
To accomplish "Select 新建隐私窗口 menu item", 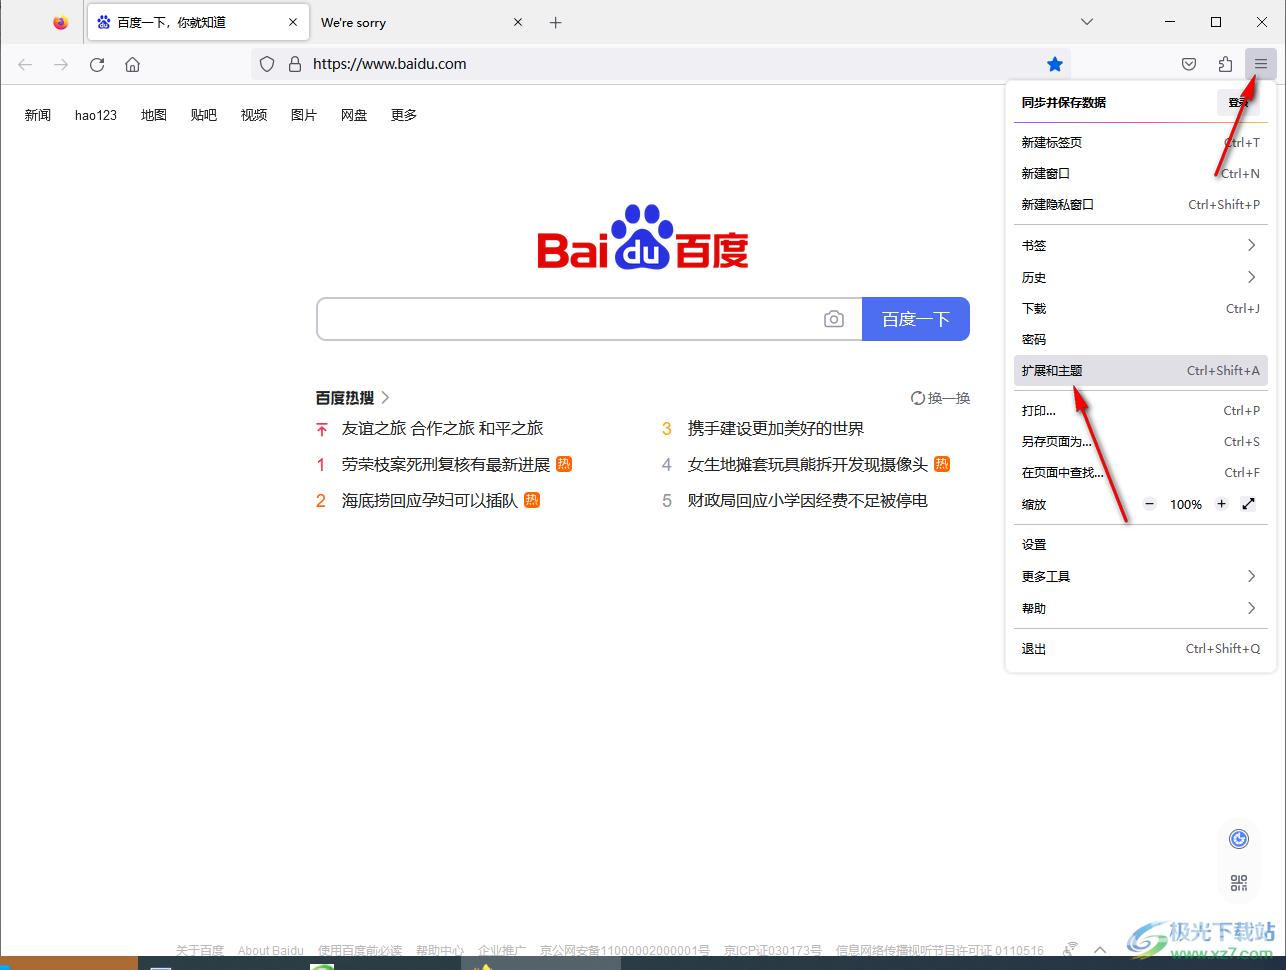I will [x=1140, y=204].
